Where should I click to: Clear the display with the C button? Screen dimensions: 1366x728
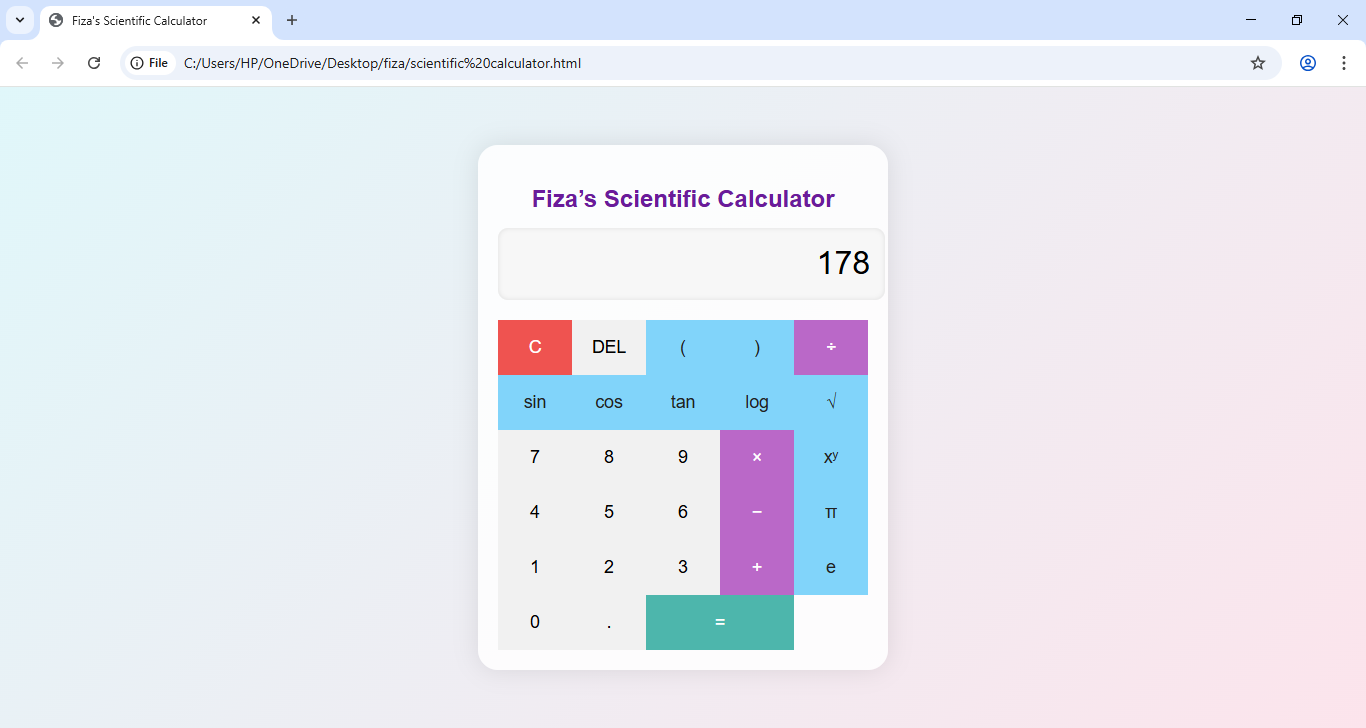(534, 347)
